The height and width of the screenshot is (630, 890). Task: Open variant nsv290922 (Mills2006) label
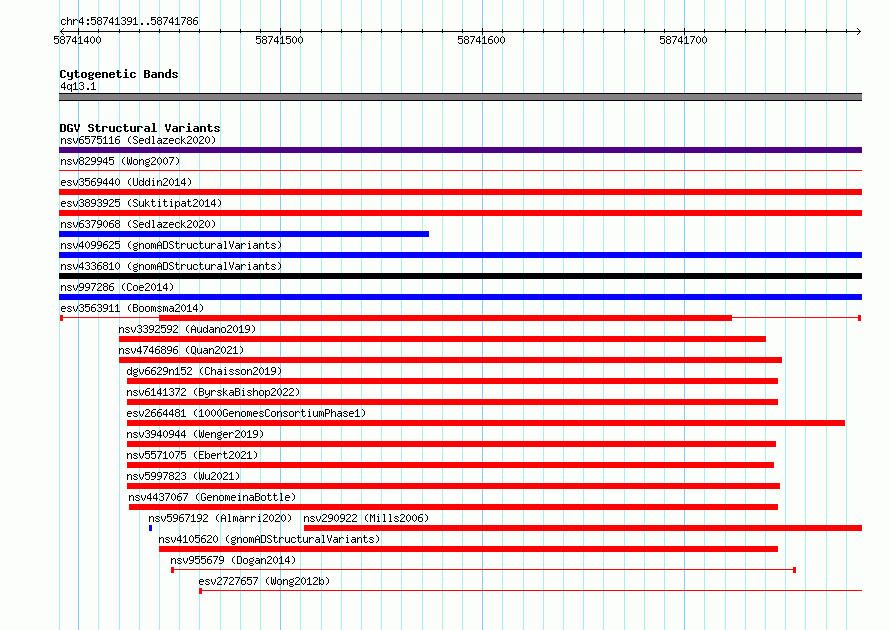pos(366,518)
